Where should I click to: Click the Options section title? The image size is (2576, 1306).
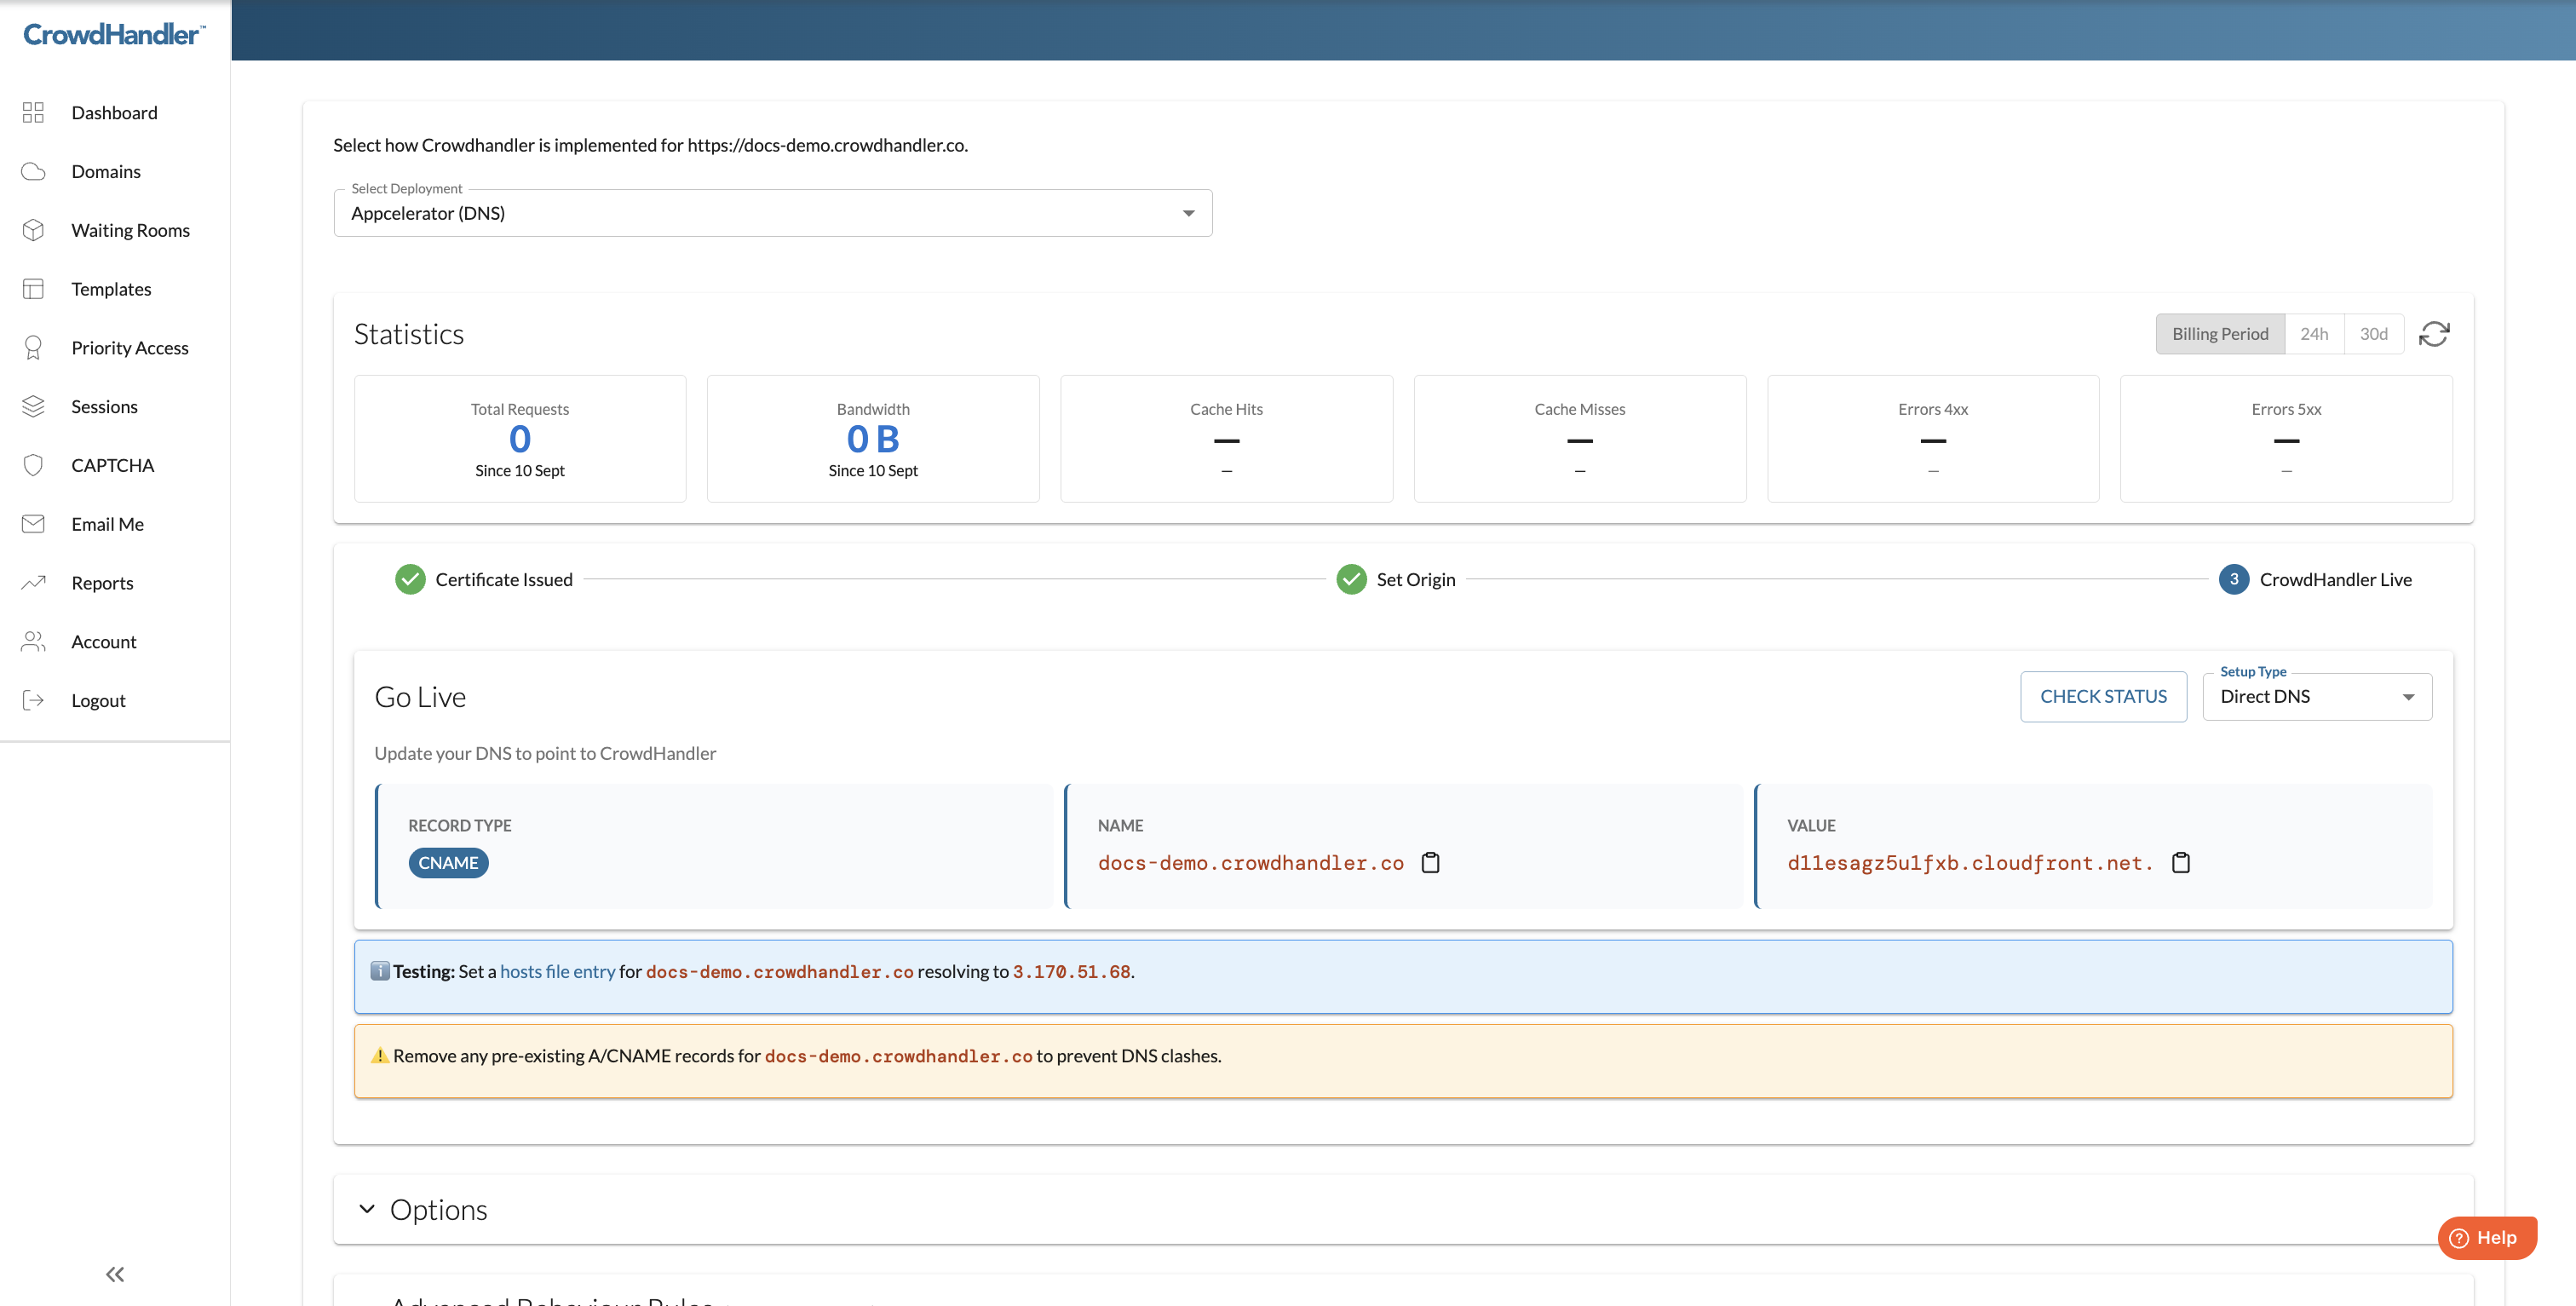coord(438,1209)
